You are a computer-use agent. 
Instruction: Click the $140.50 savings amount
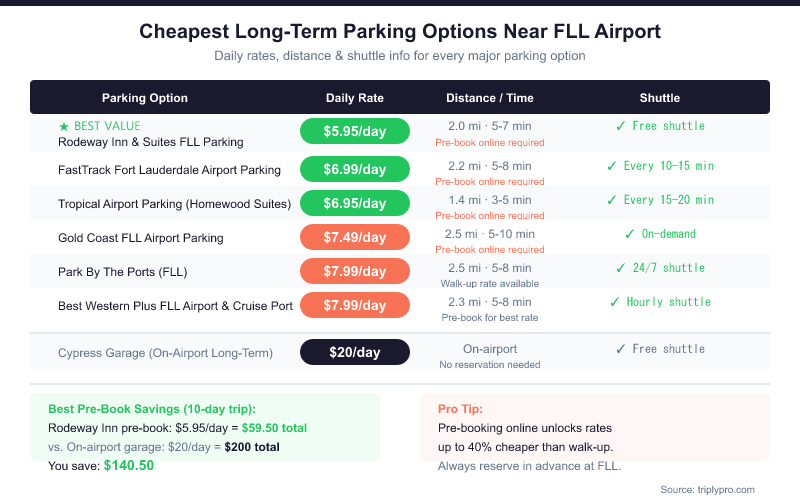pyautogui.click(x=128, y=466)
